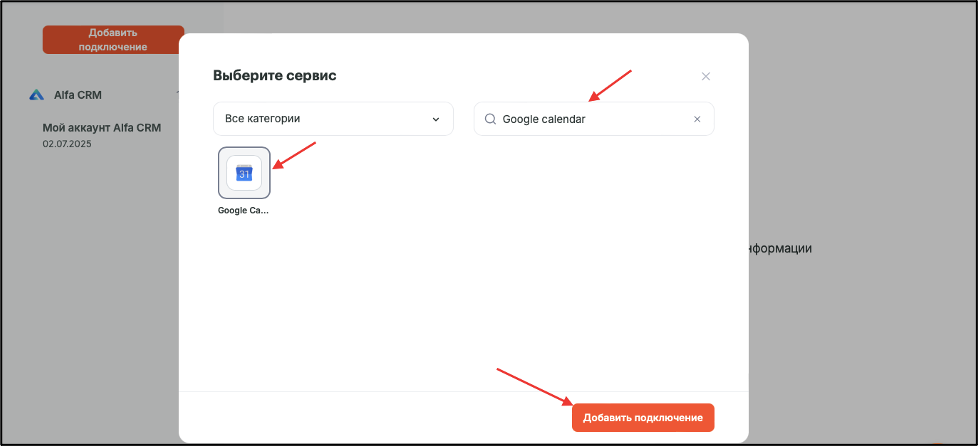Click the "Google Ca..." label under the tile
Screen dimensions: 979x447
click(x=243, y=210)
